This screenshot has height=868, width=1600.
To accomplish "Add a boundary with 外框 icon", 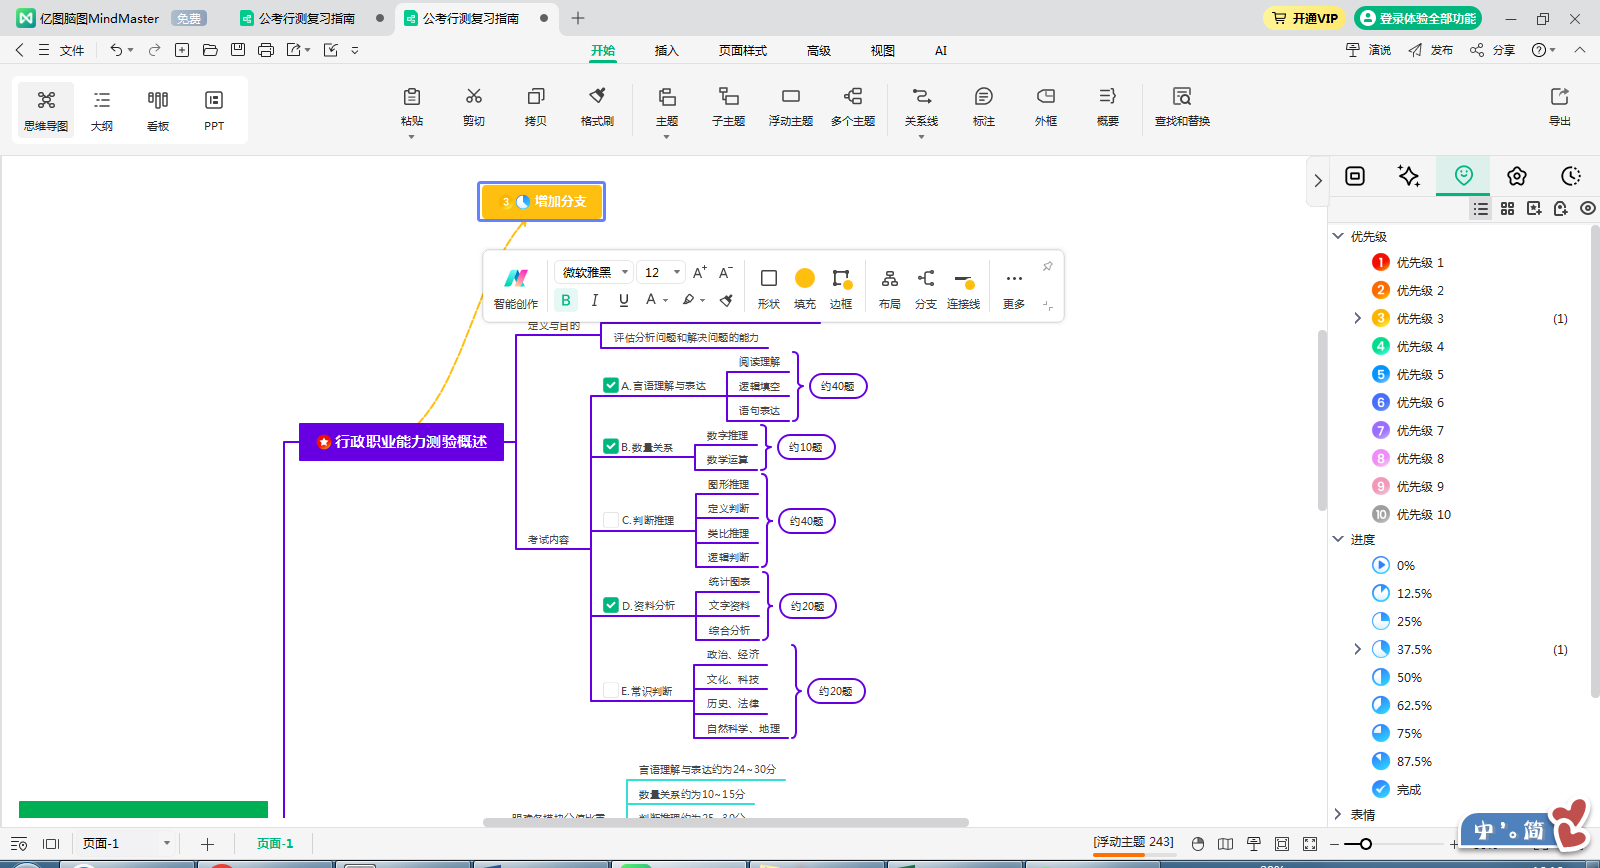I will tap(1045, 106).
